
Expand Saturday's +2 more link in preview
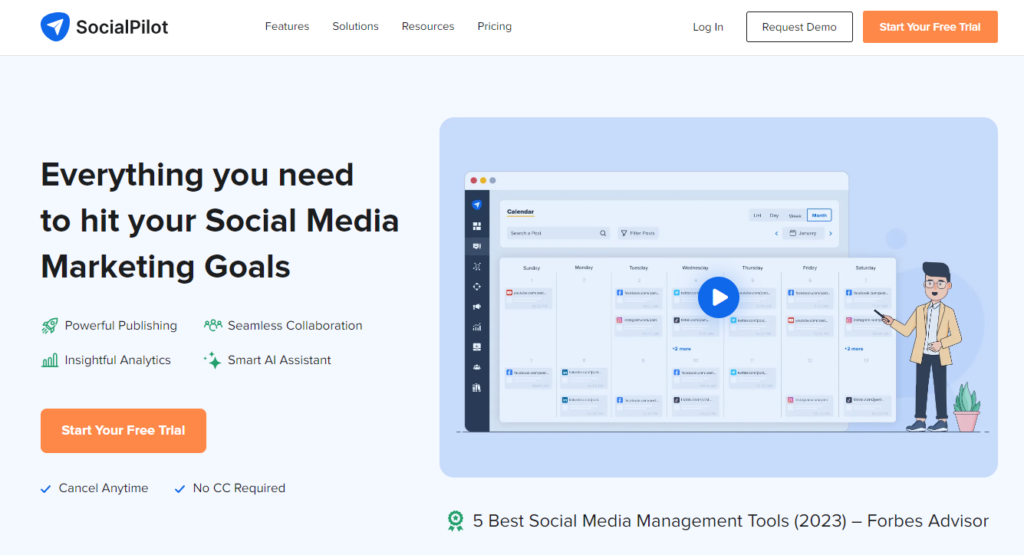pyautogui.click(x=854, y=349)
